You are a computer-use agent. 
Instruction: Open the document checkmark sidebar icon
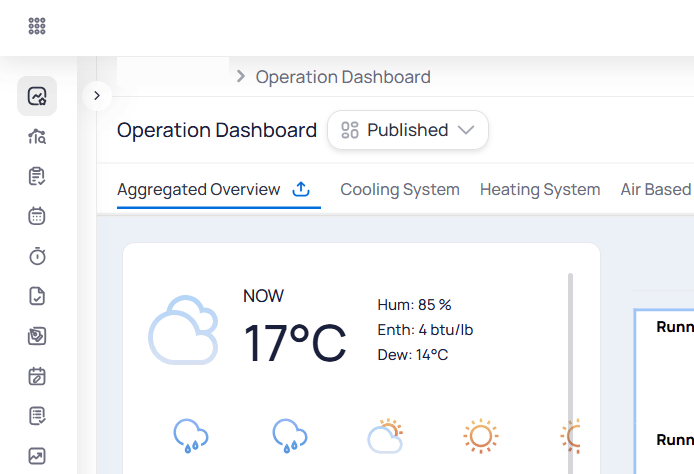(x=37, y=296)
